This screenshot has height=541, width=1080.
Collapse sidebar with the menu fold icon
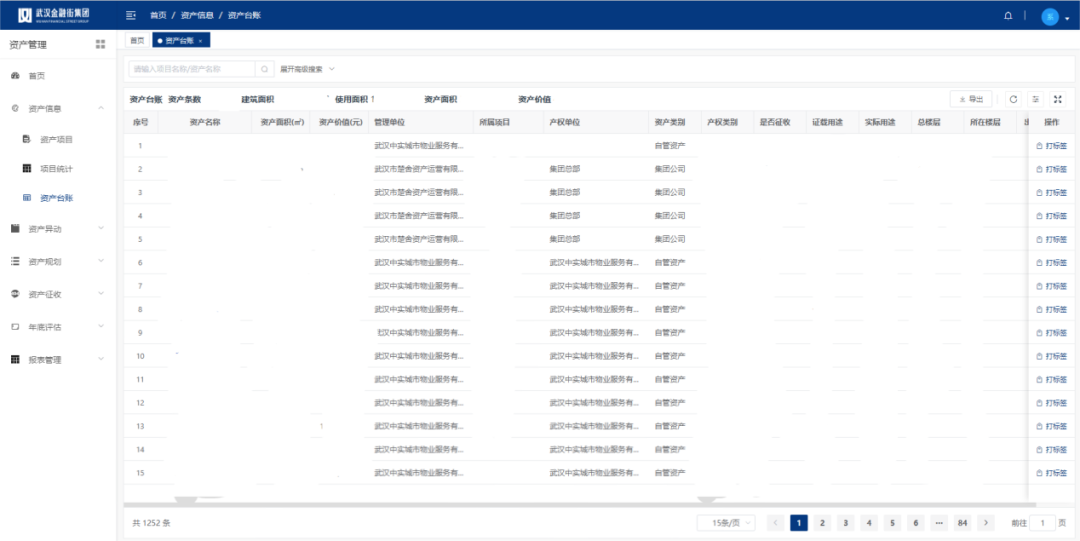click(x=130, y=15)
